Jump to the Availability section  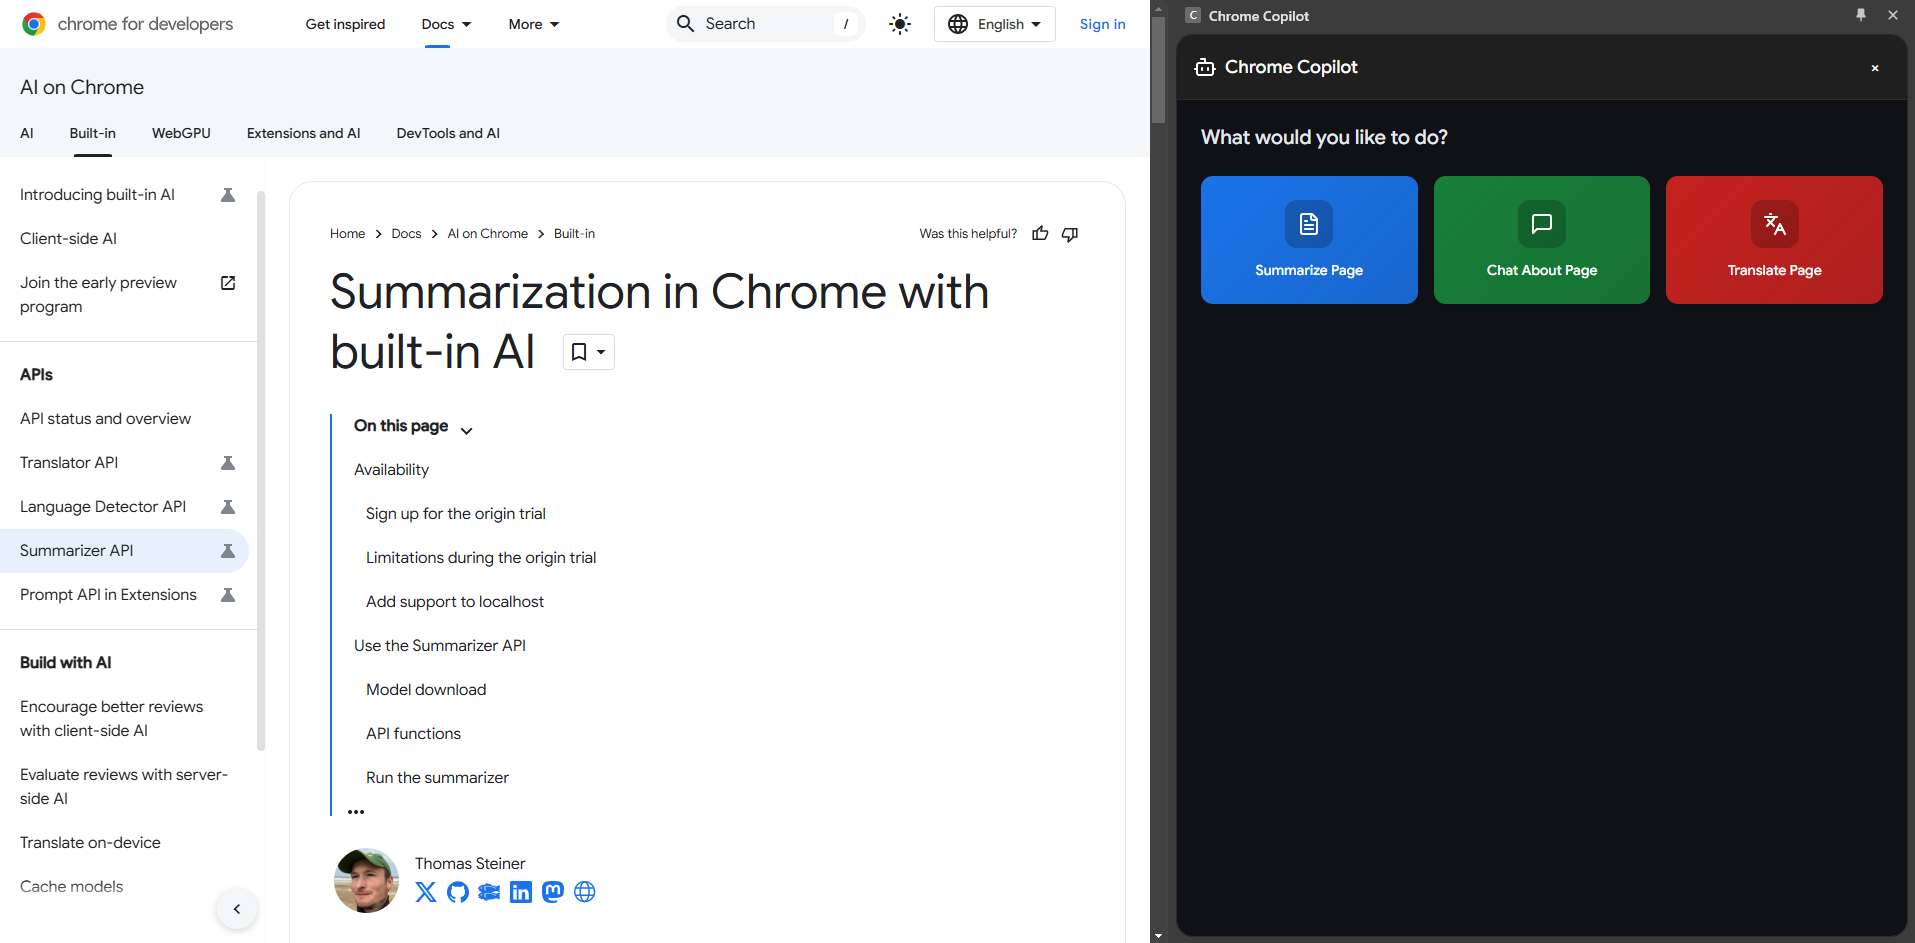(391, 470)
